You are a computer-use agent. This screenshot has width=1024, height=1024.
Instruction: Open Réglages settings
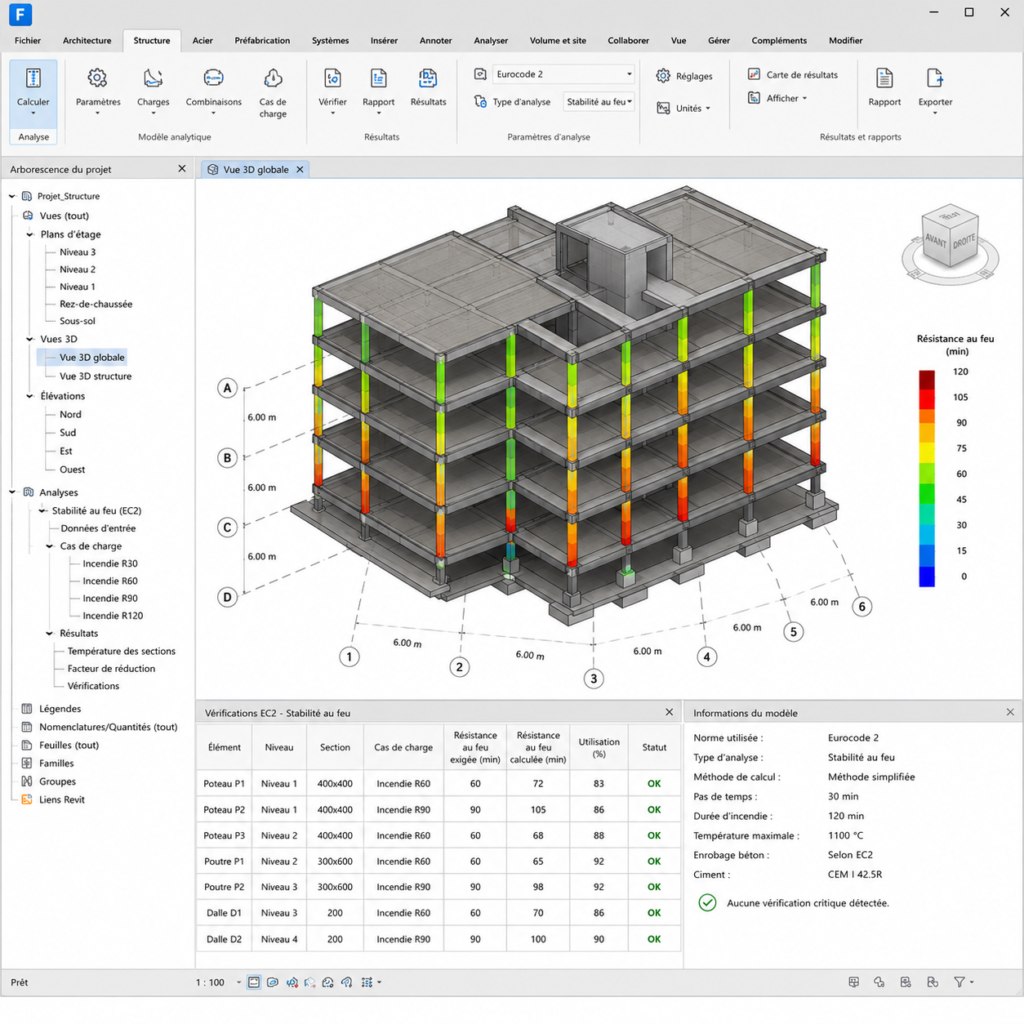[684, 76]
